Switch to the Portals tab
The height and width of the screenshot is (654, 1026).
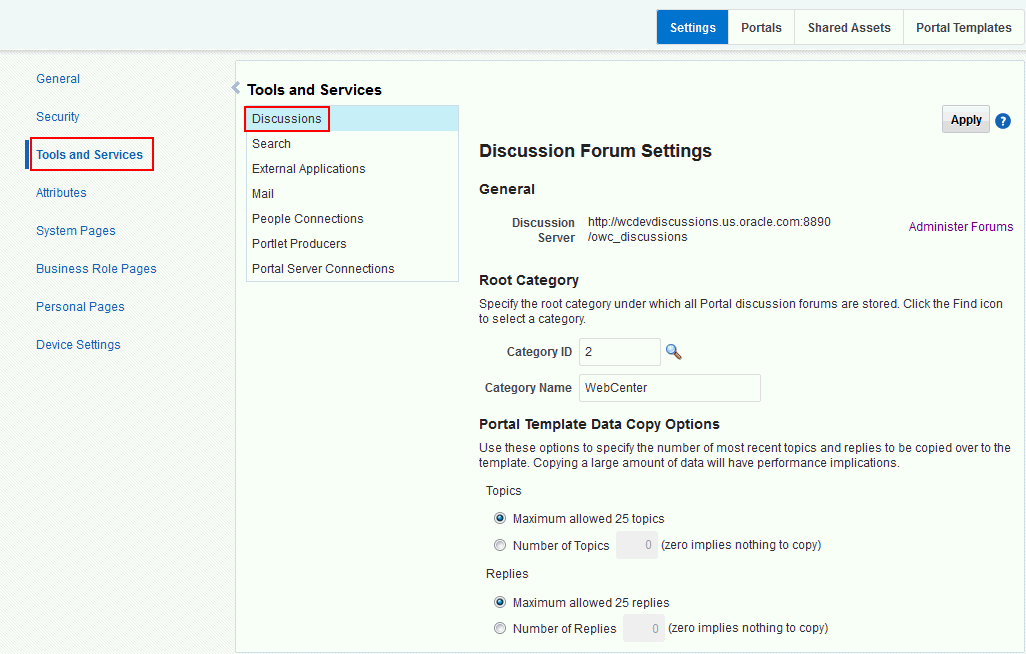[761, 27]
